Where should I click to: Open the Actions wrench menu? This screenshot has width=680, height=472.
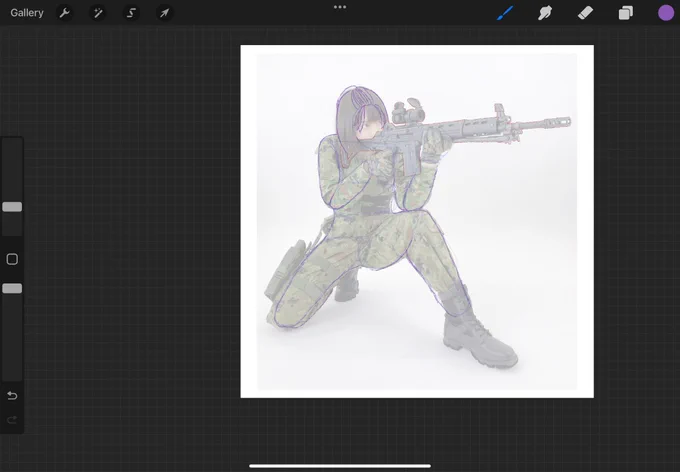tap(65, 13)
